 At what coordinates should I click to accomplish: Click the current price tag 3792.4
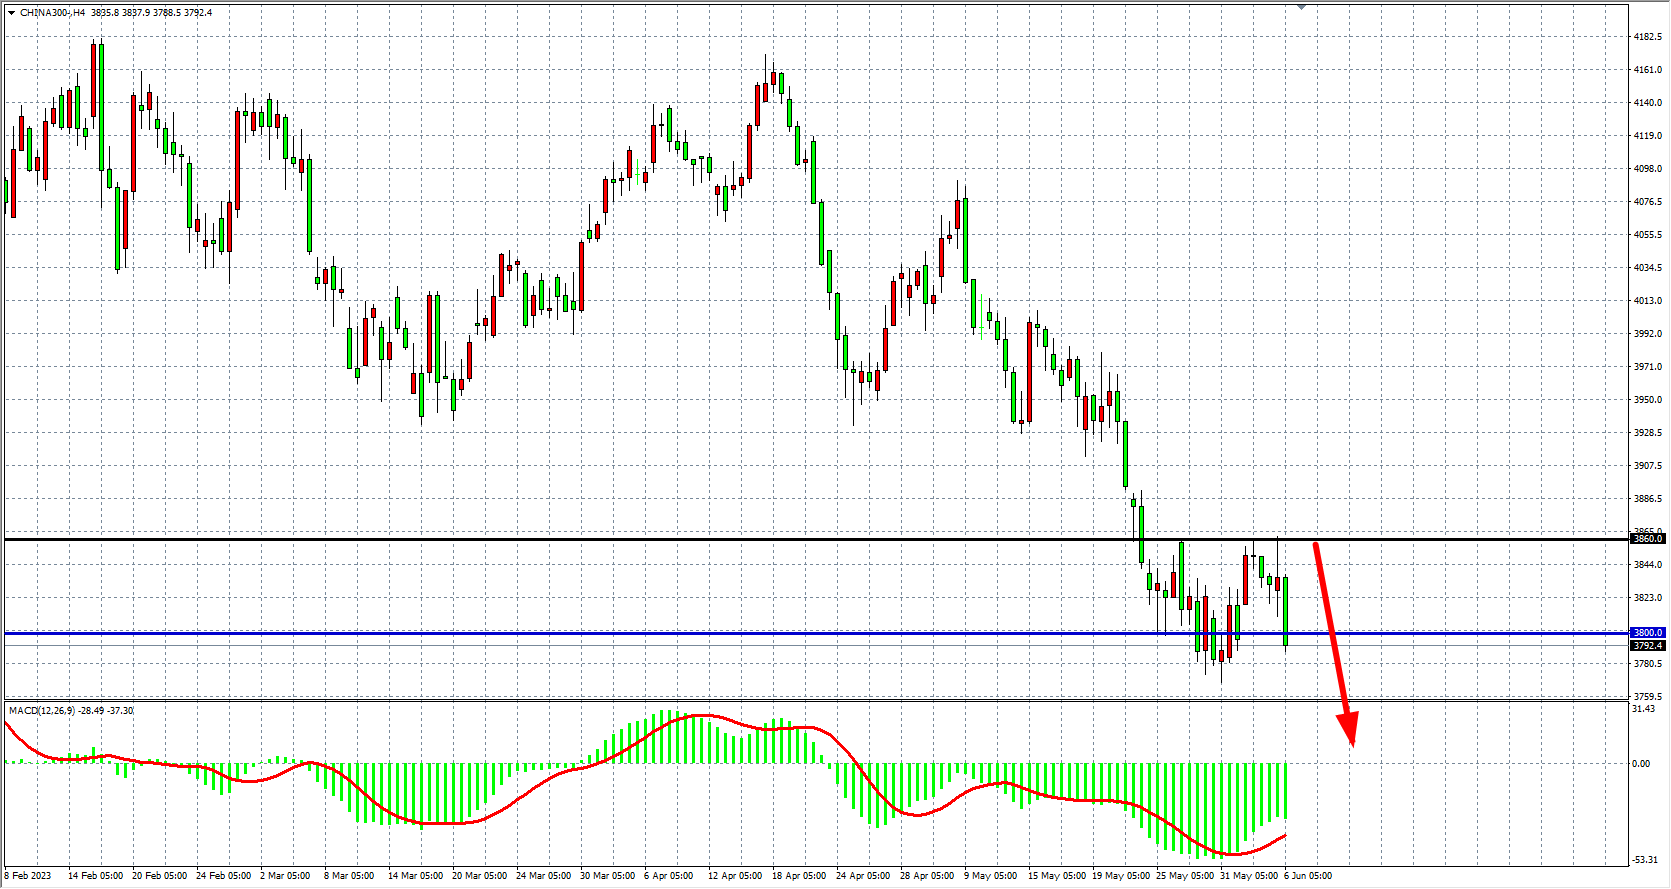(1647, 646)
